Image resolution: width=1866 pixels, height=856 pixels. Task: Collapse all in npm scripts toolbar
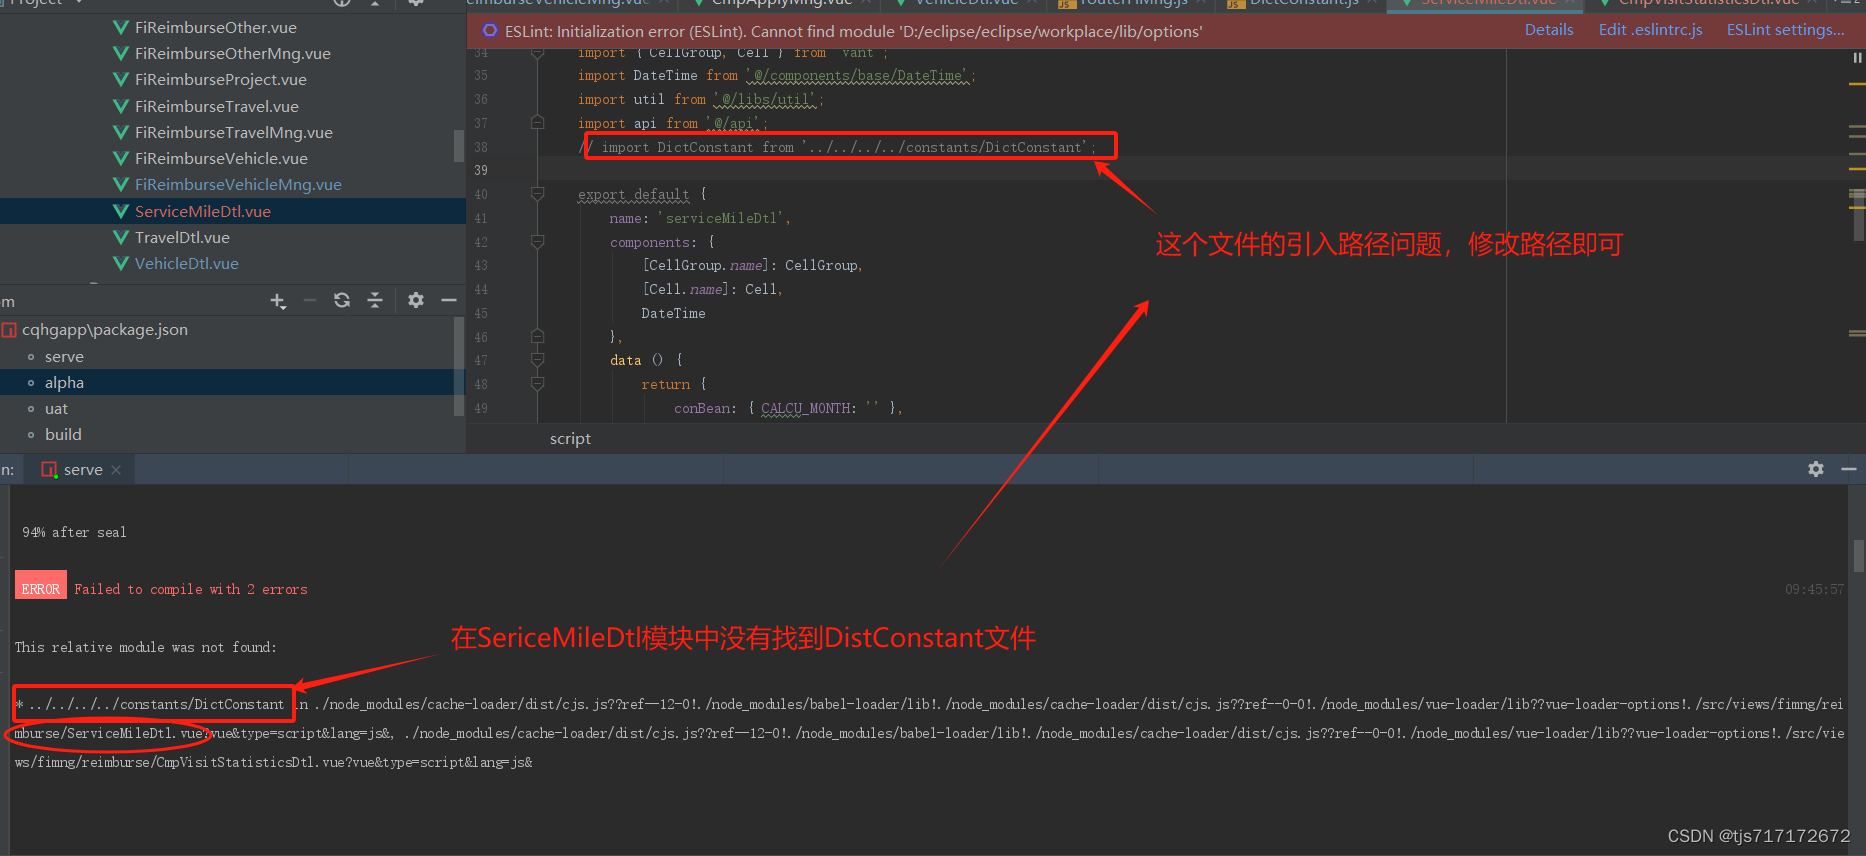click(375, 300)
